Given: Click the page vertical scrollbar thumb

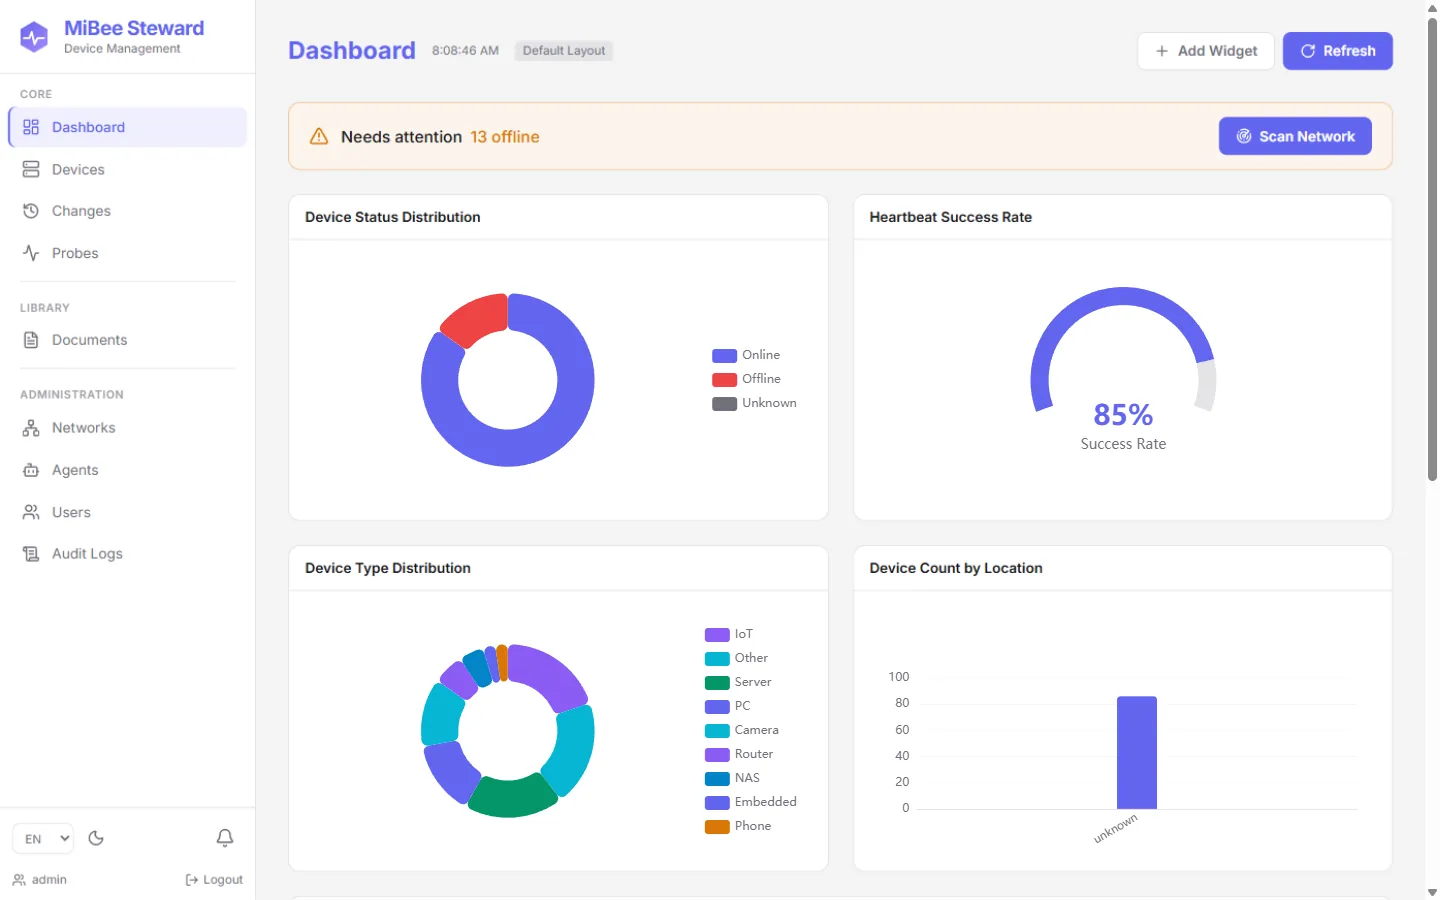Looking at the screenshot, I should pyautogui.click(x=1432, y=250).
